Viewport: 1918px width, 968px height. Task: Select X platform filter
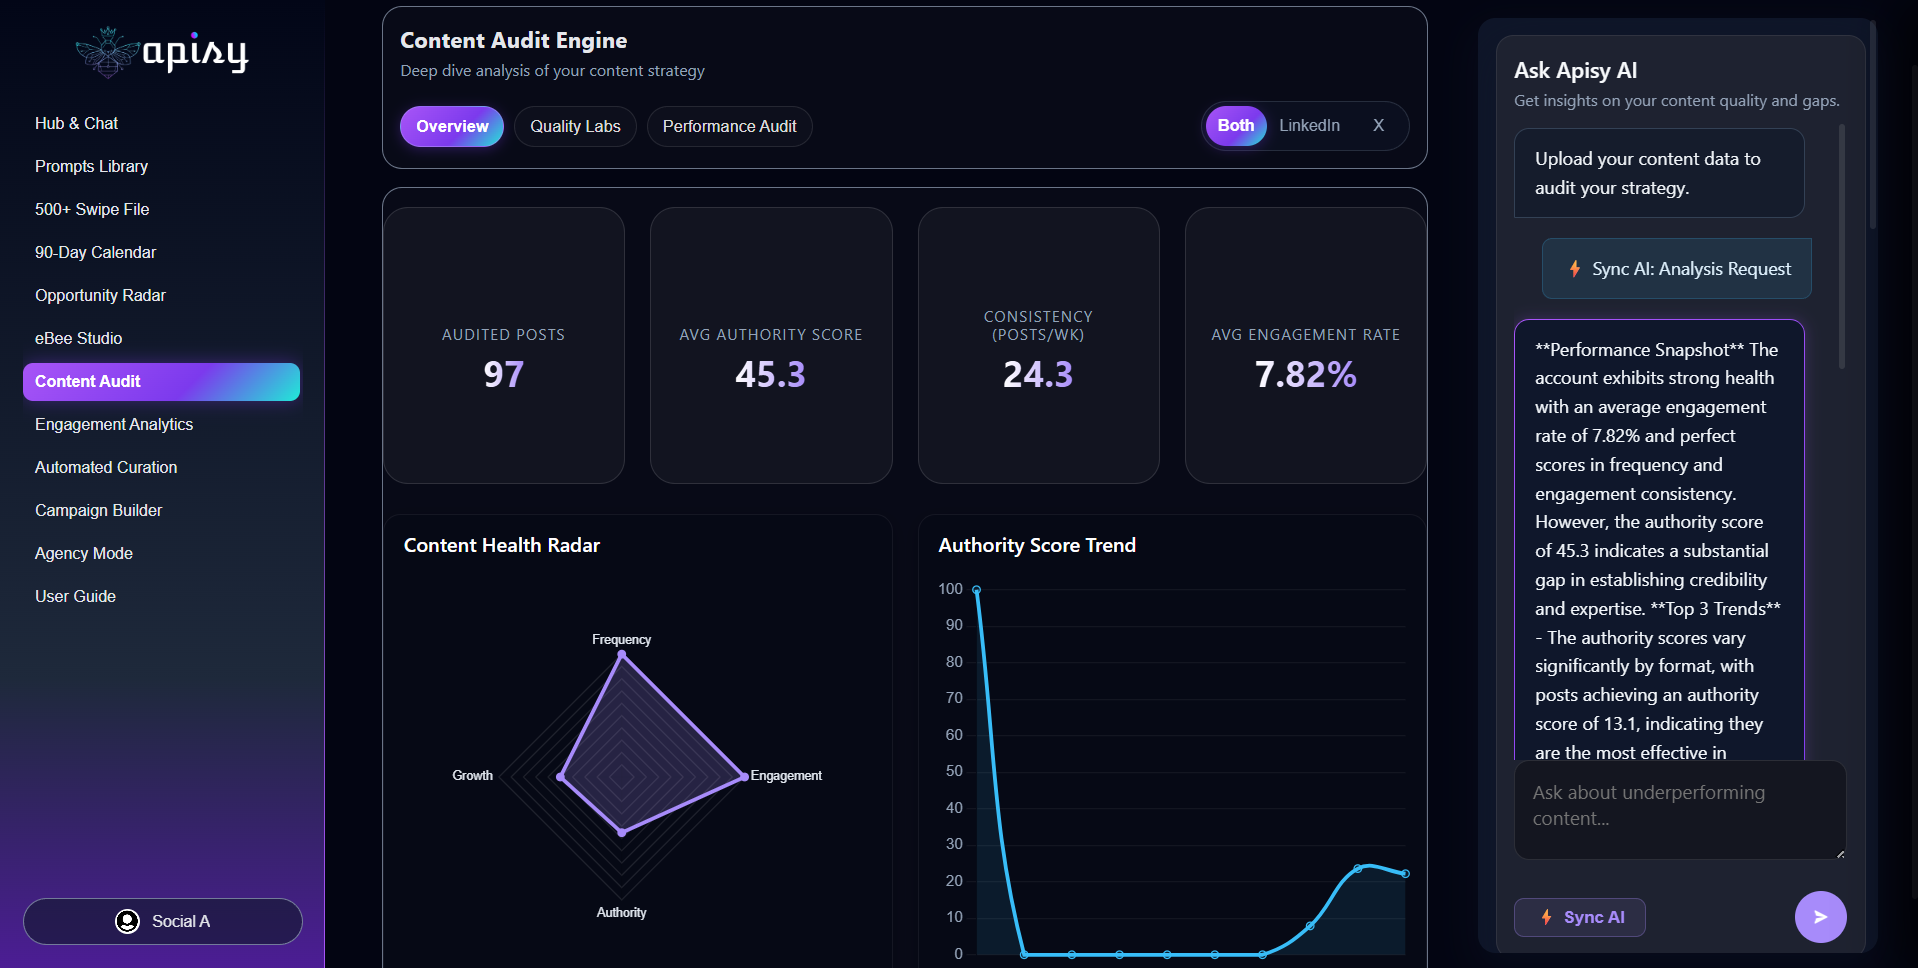[1378, 126]
